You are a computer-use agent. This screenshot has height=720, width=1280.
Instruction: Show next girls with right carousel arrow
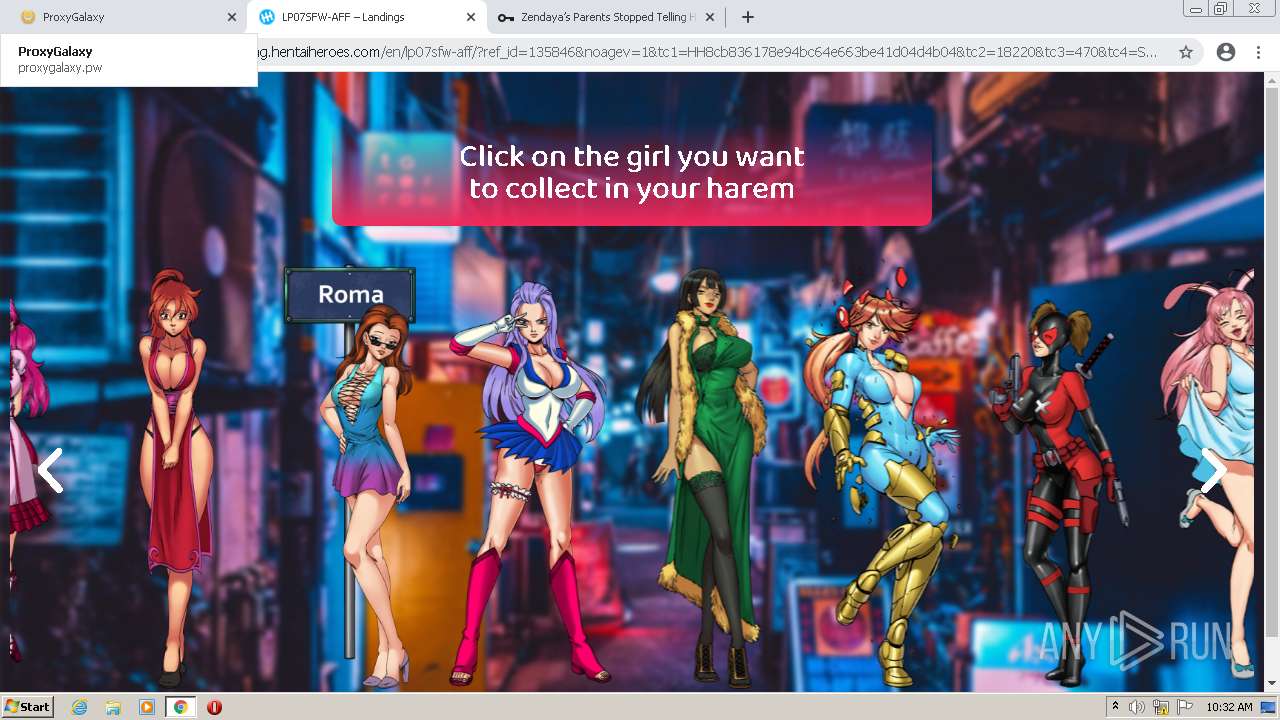pos(1214,470)
